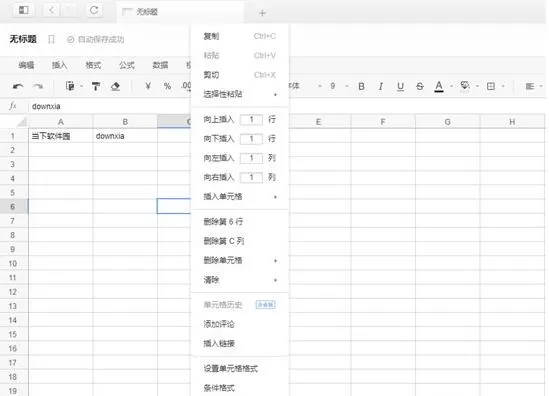Screen dimensions: 549x396
Task: Open a new tab with plus
Action: click(262, 13)
